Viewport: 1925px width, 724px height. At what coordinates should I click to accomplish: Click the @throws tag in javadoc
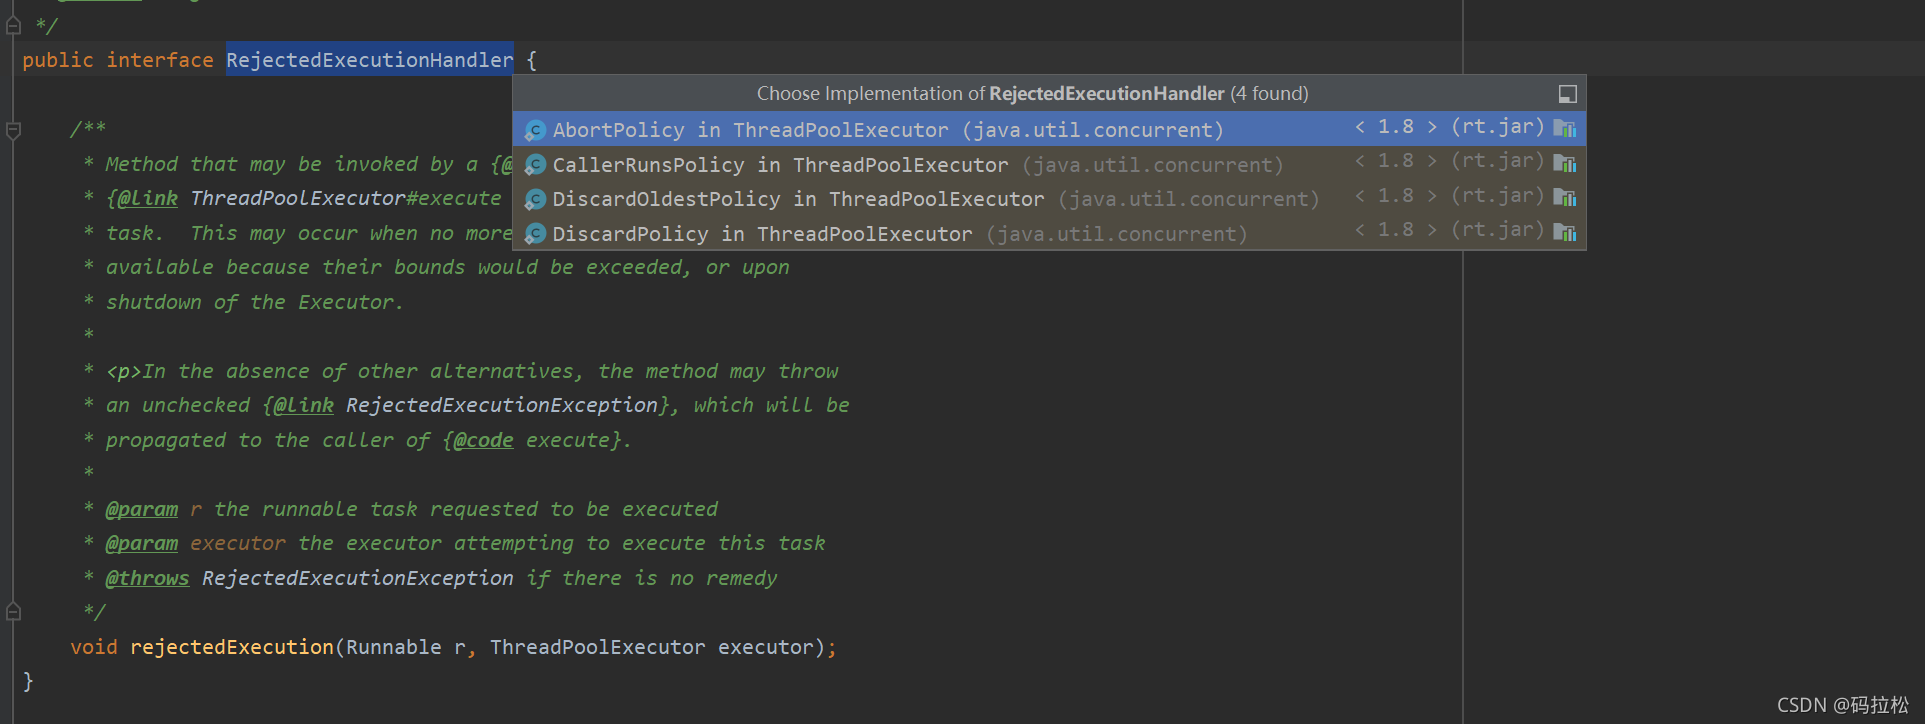(x=147, y=578)
